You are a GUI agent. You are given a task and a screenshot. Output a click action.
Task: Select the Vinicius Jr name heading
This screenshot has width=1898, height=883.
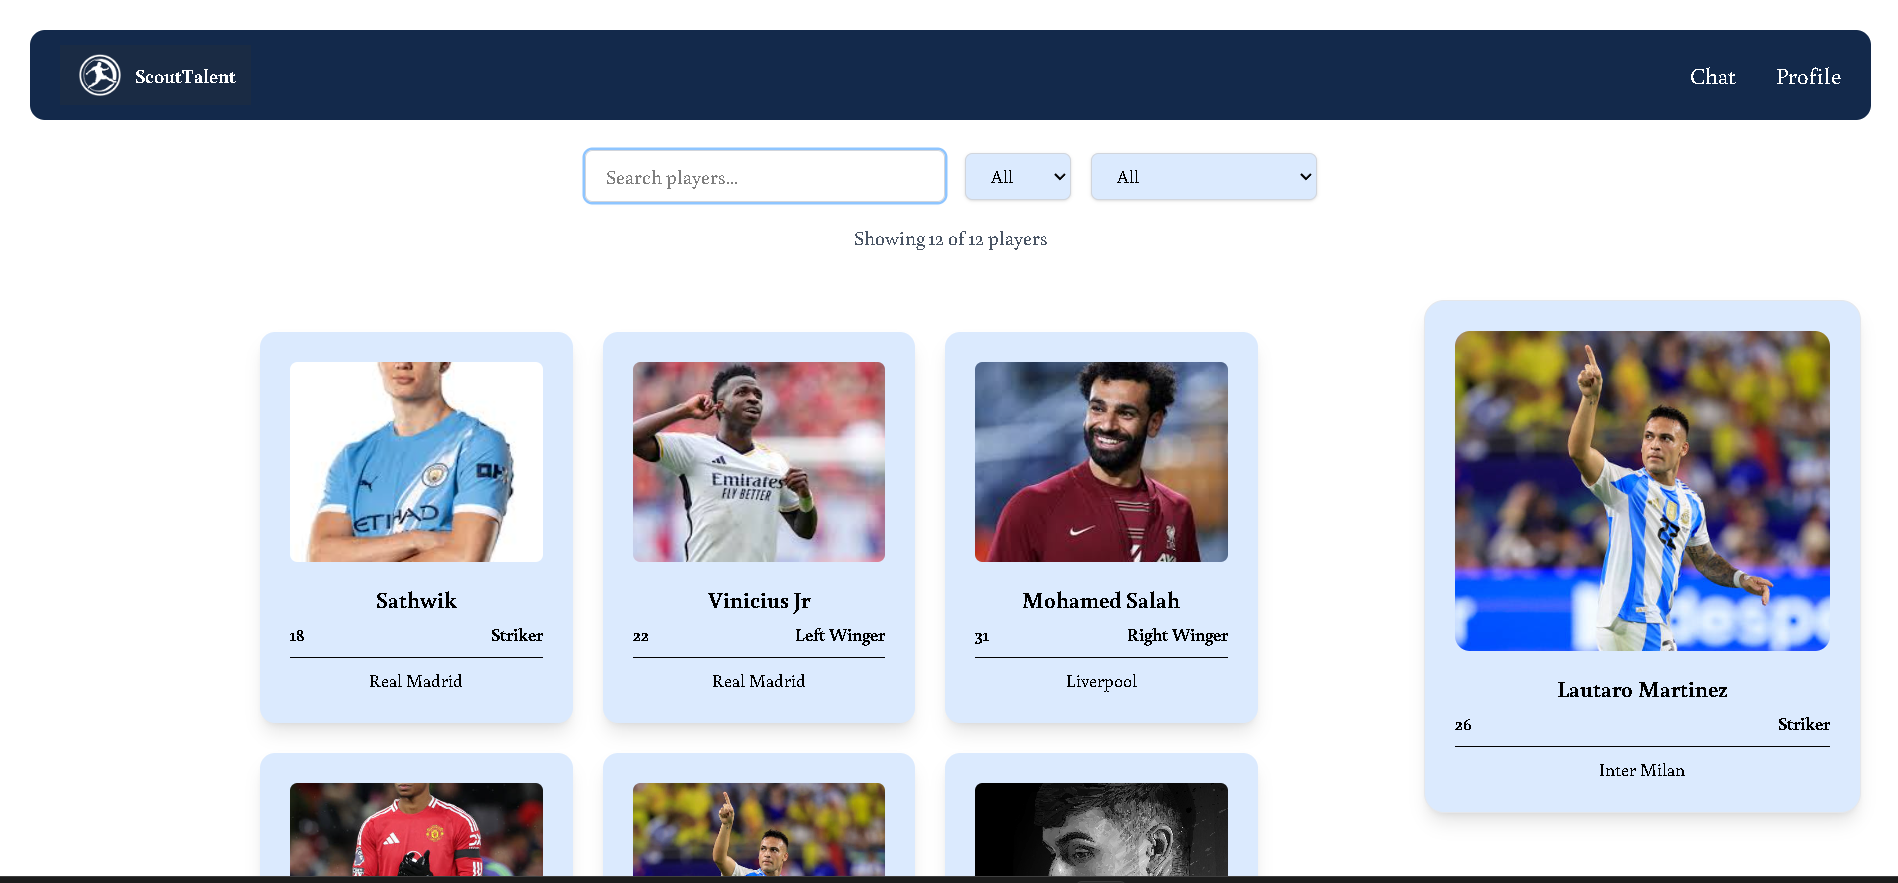pyautogui.click(x=759, y=601)
